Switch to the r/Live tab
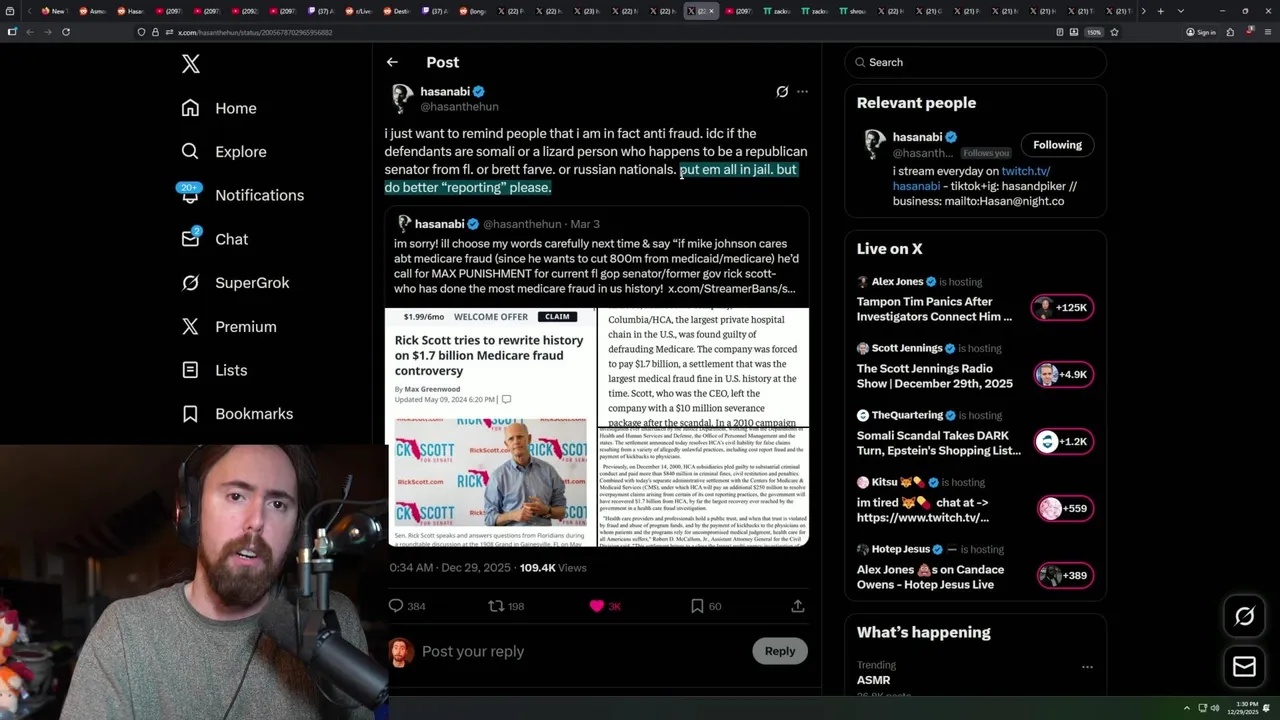Image resolution: width=1280 pixels, height=720 pixels. [x=362, y=11]
